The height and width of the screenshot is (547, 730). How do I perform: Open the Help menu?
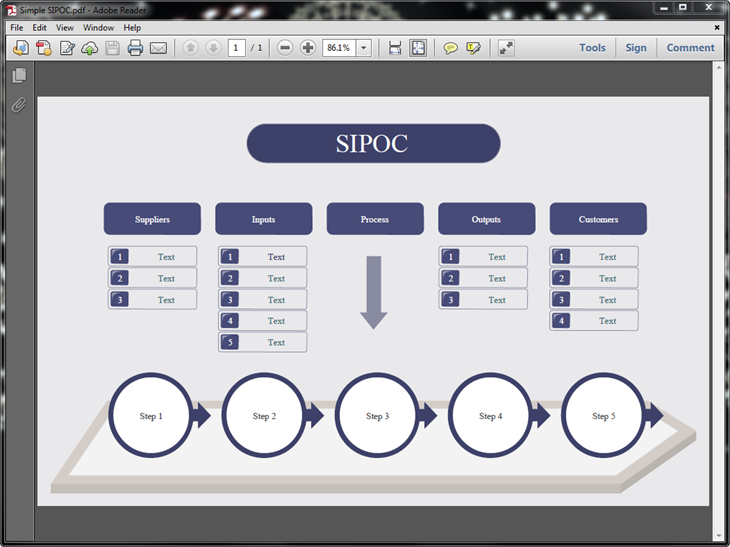(132, 27)
